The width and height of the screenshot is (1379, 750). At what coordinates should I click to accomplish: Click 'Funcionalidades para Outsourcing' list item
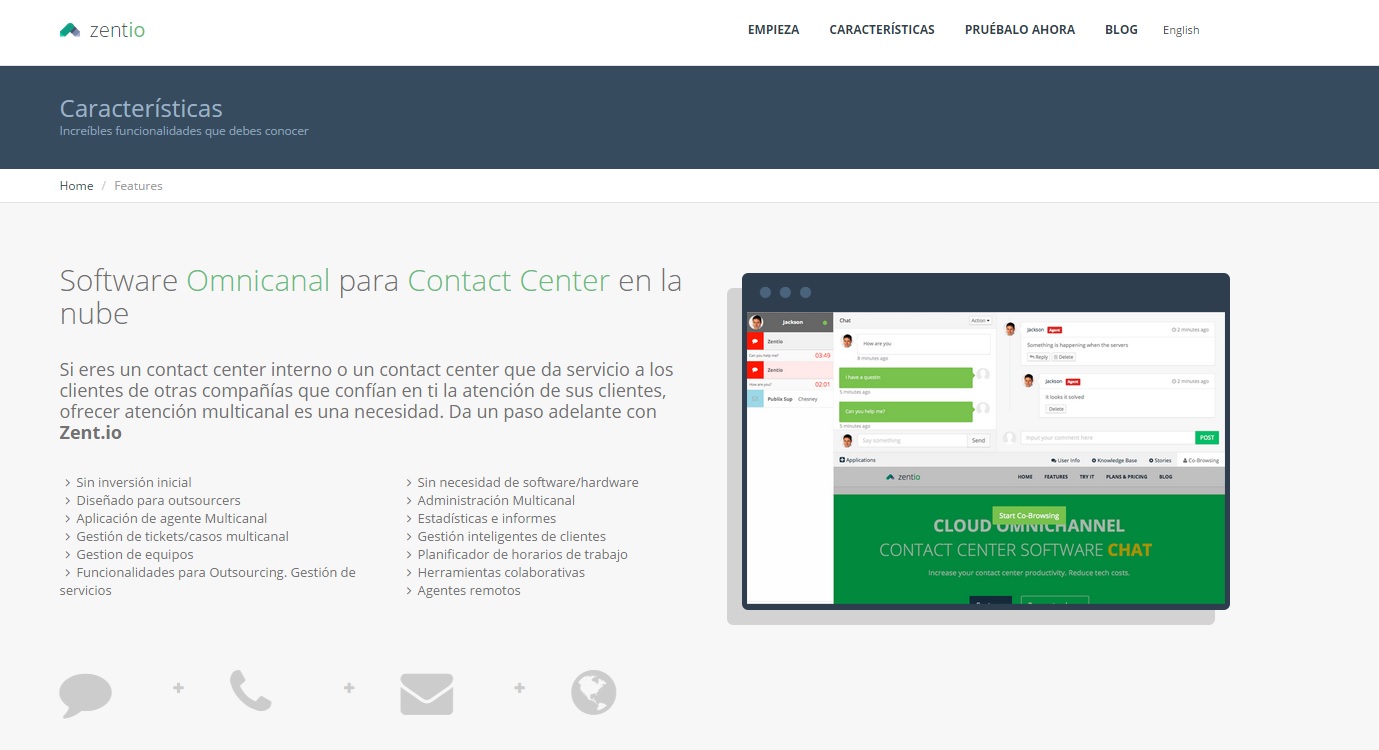click(207, 581)
